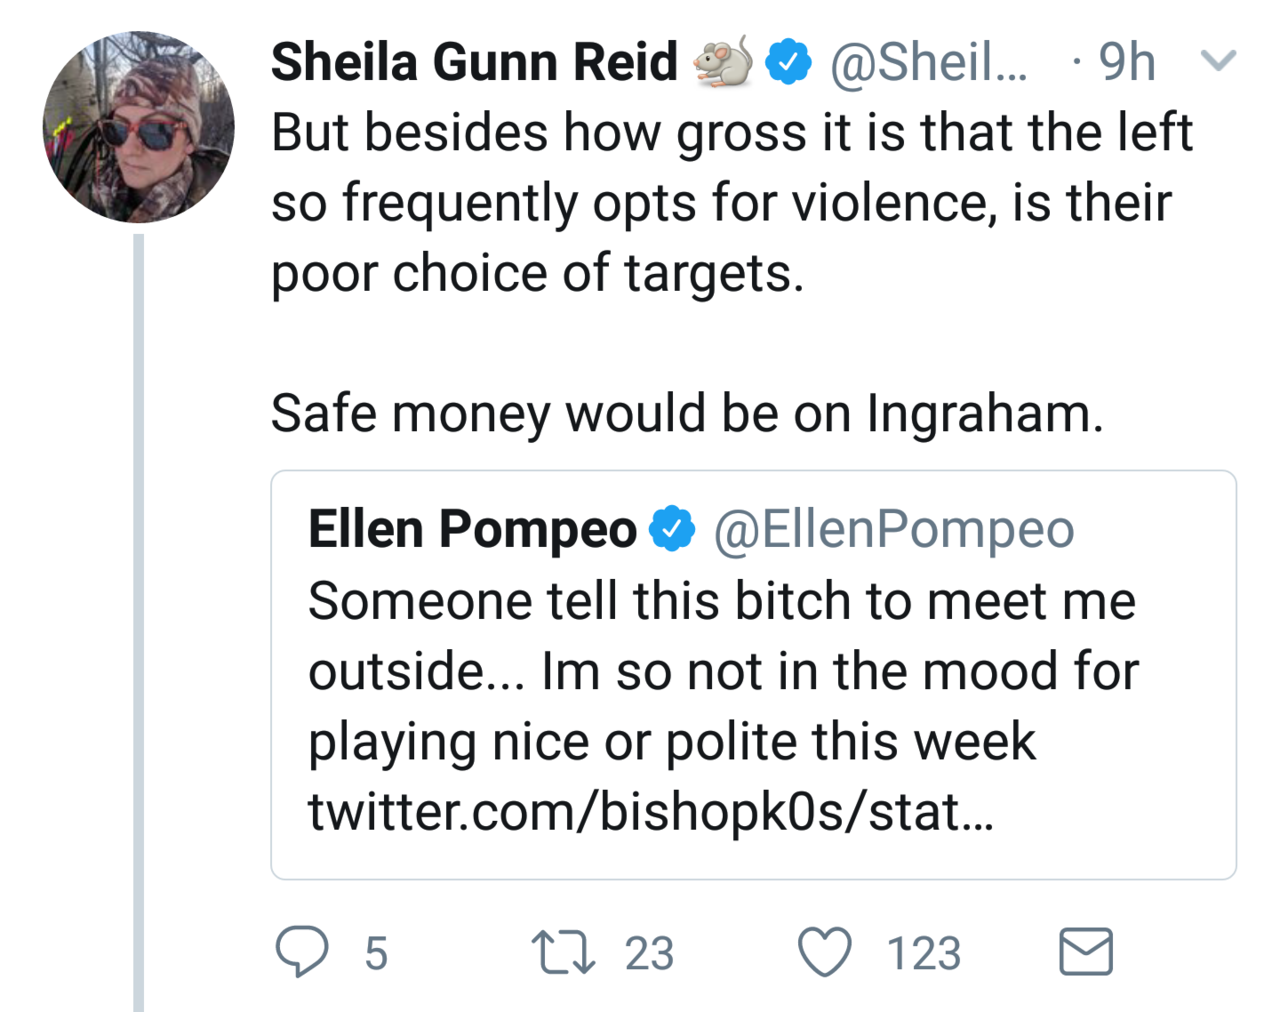Viewport: 1280px width, 1012px height.
Task: View the round profile avatar photo
Action: (139, 127)
